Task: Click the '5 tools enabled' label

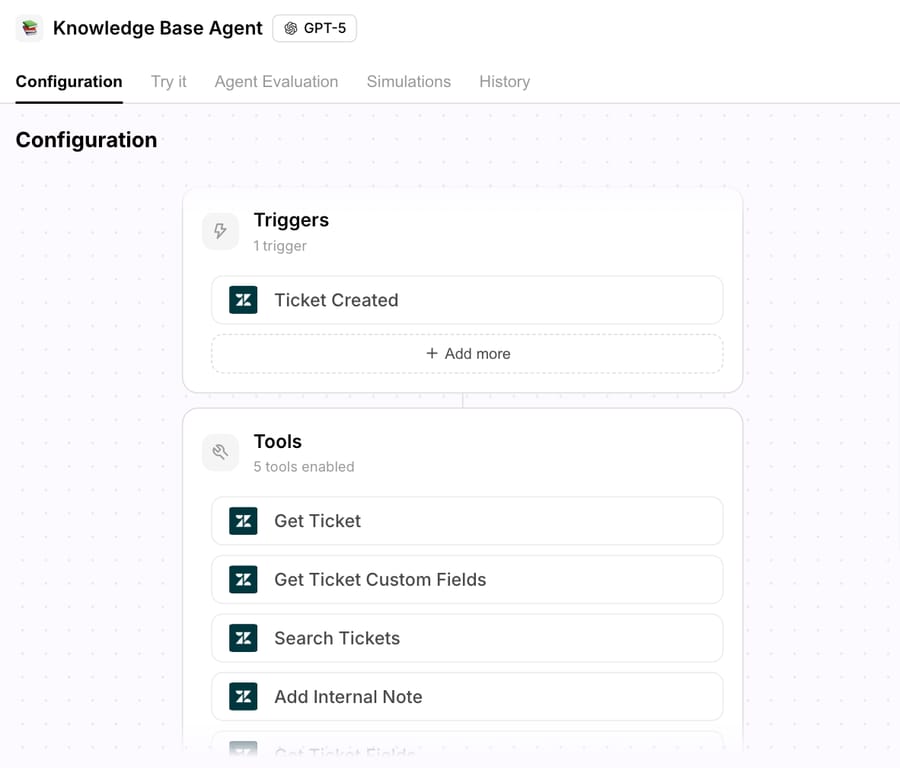Action: tap(304, 467)
